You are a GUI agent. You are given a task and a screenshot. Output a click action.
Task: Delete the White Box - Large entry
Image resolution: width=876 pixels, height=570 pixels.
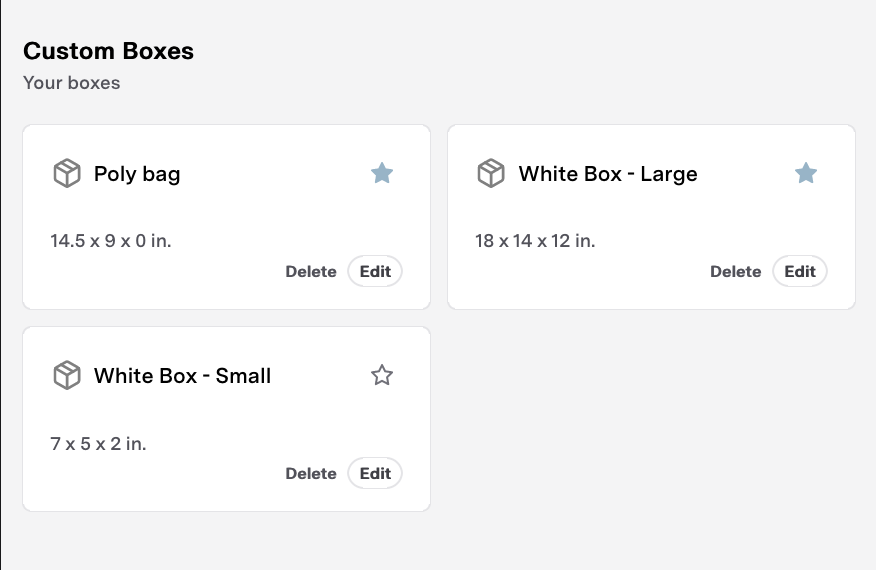(x=735, y=272)
